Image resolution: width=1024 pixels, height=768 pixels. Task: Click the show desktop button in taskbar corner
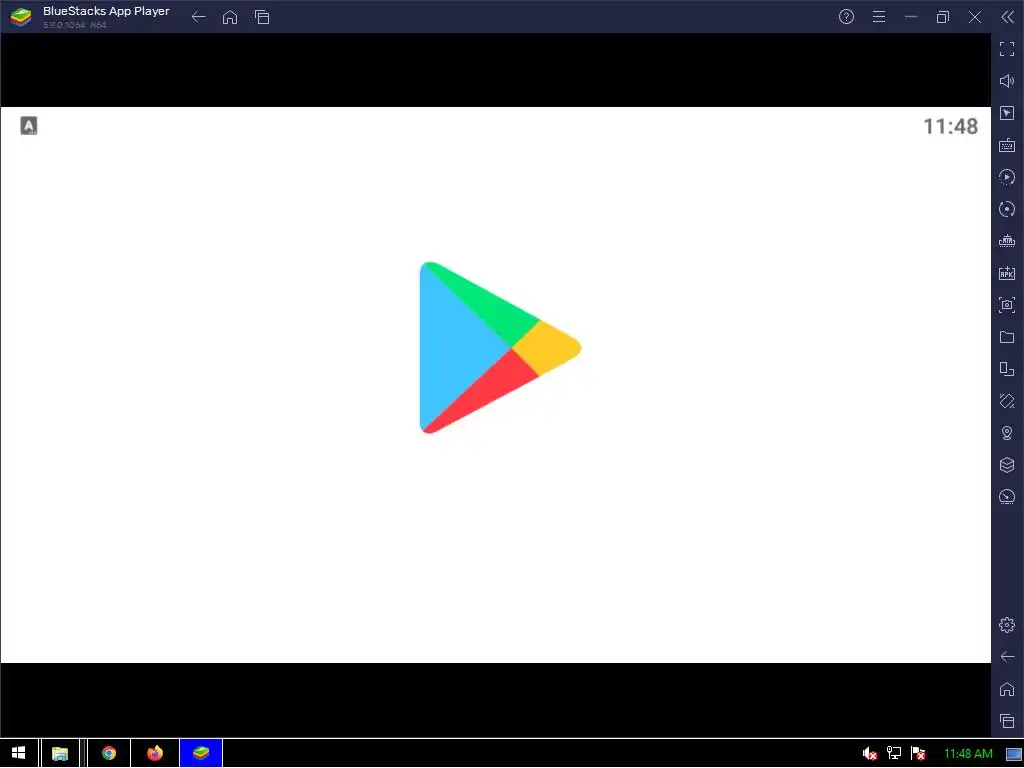(1014, 754)
